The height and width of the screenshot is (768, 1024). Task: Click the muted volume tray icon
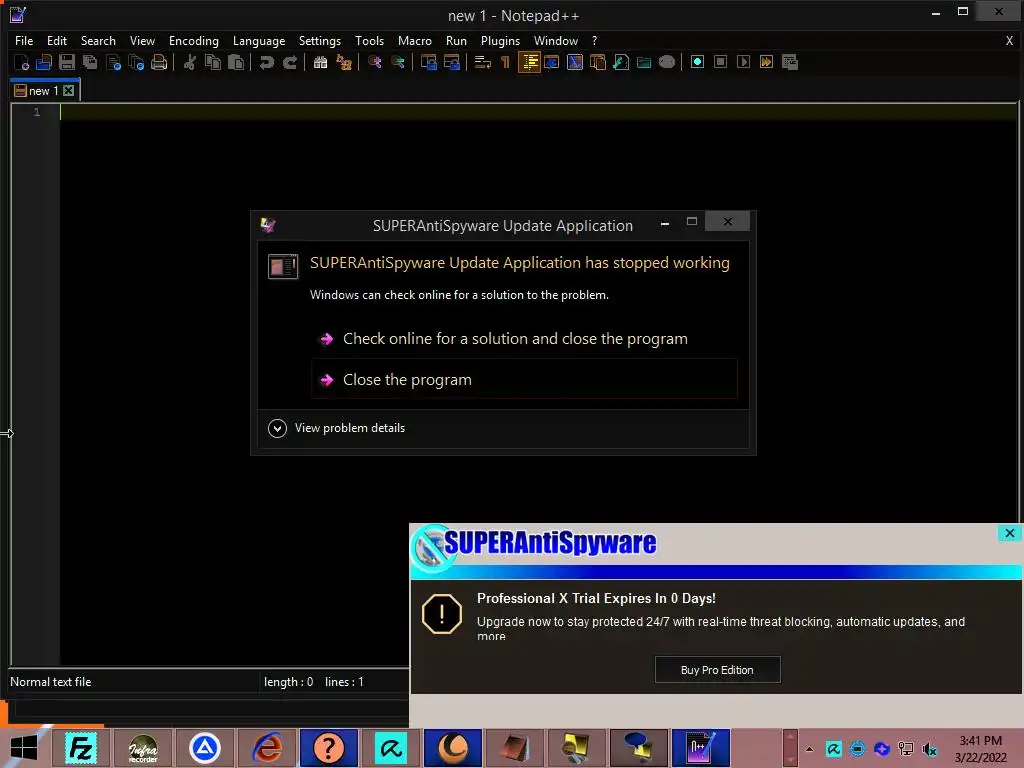[x=930, y=749]
